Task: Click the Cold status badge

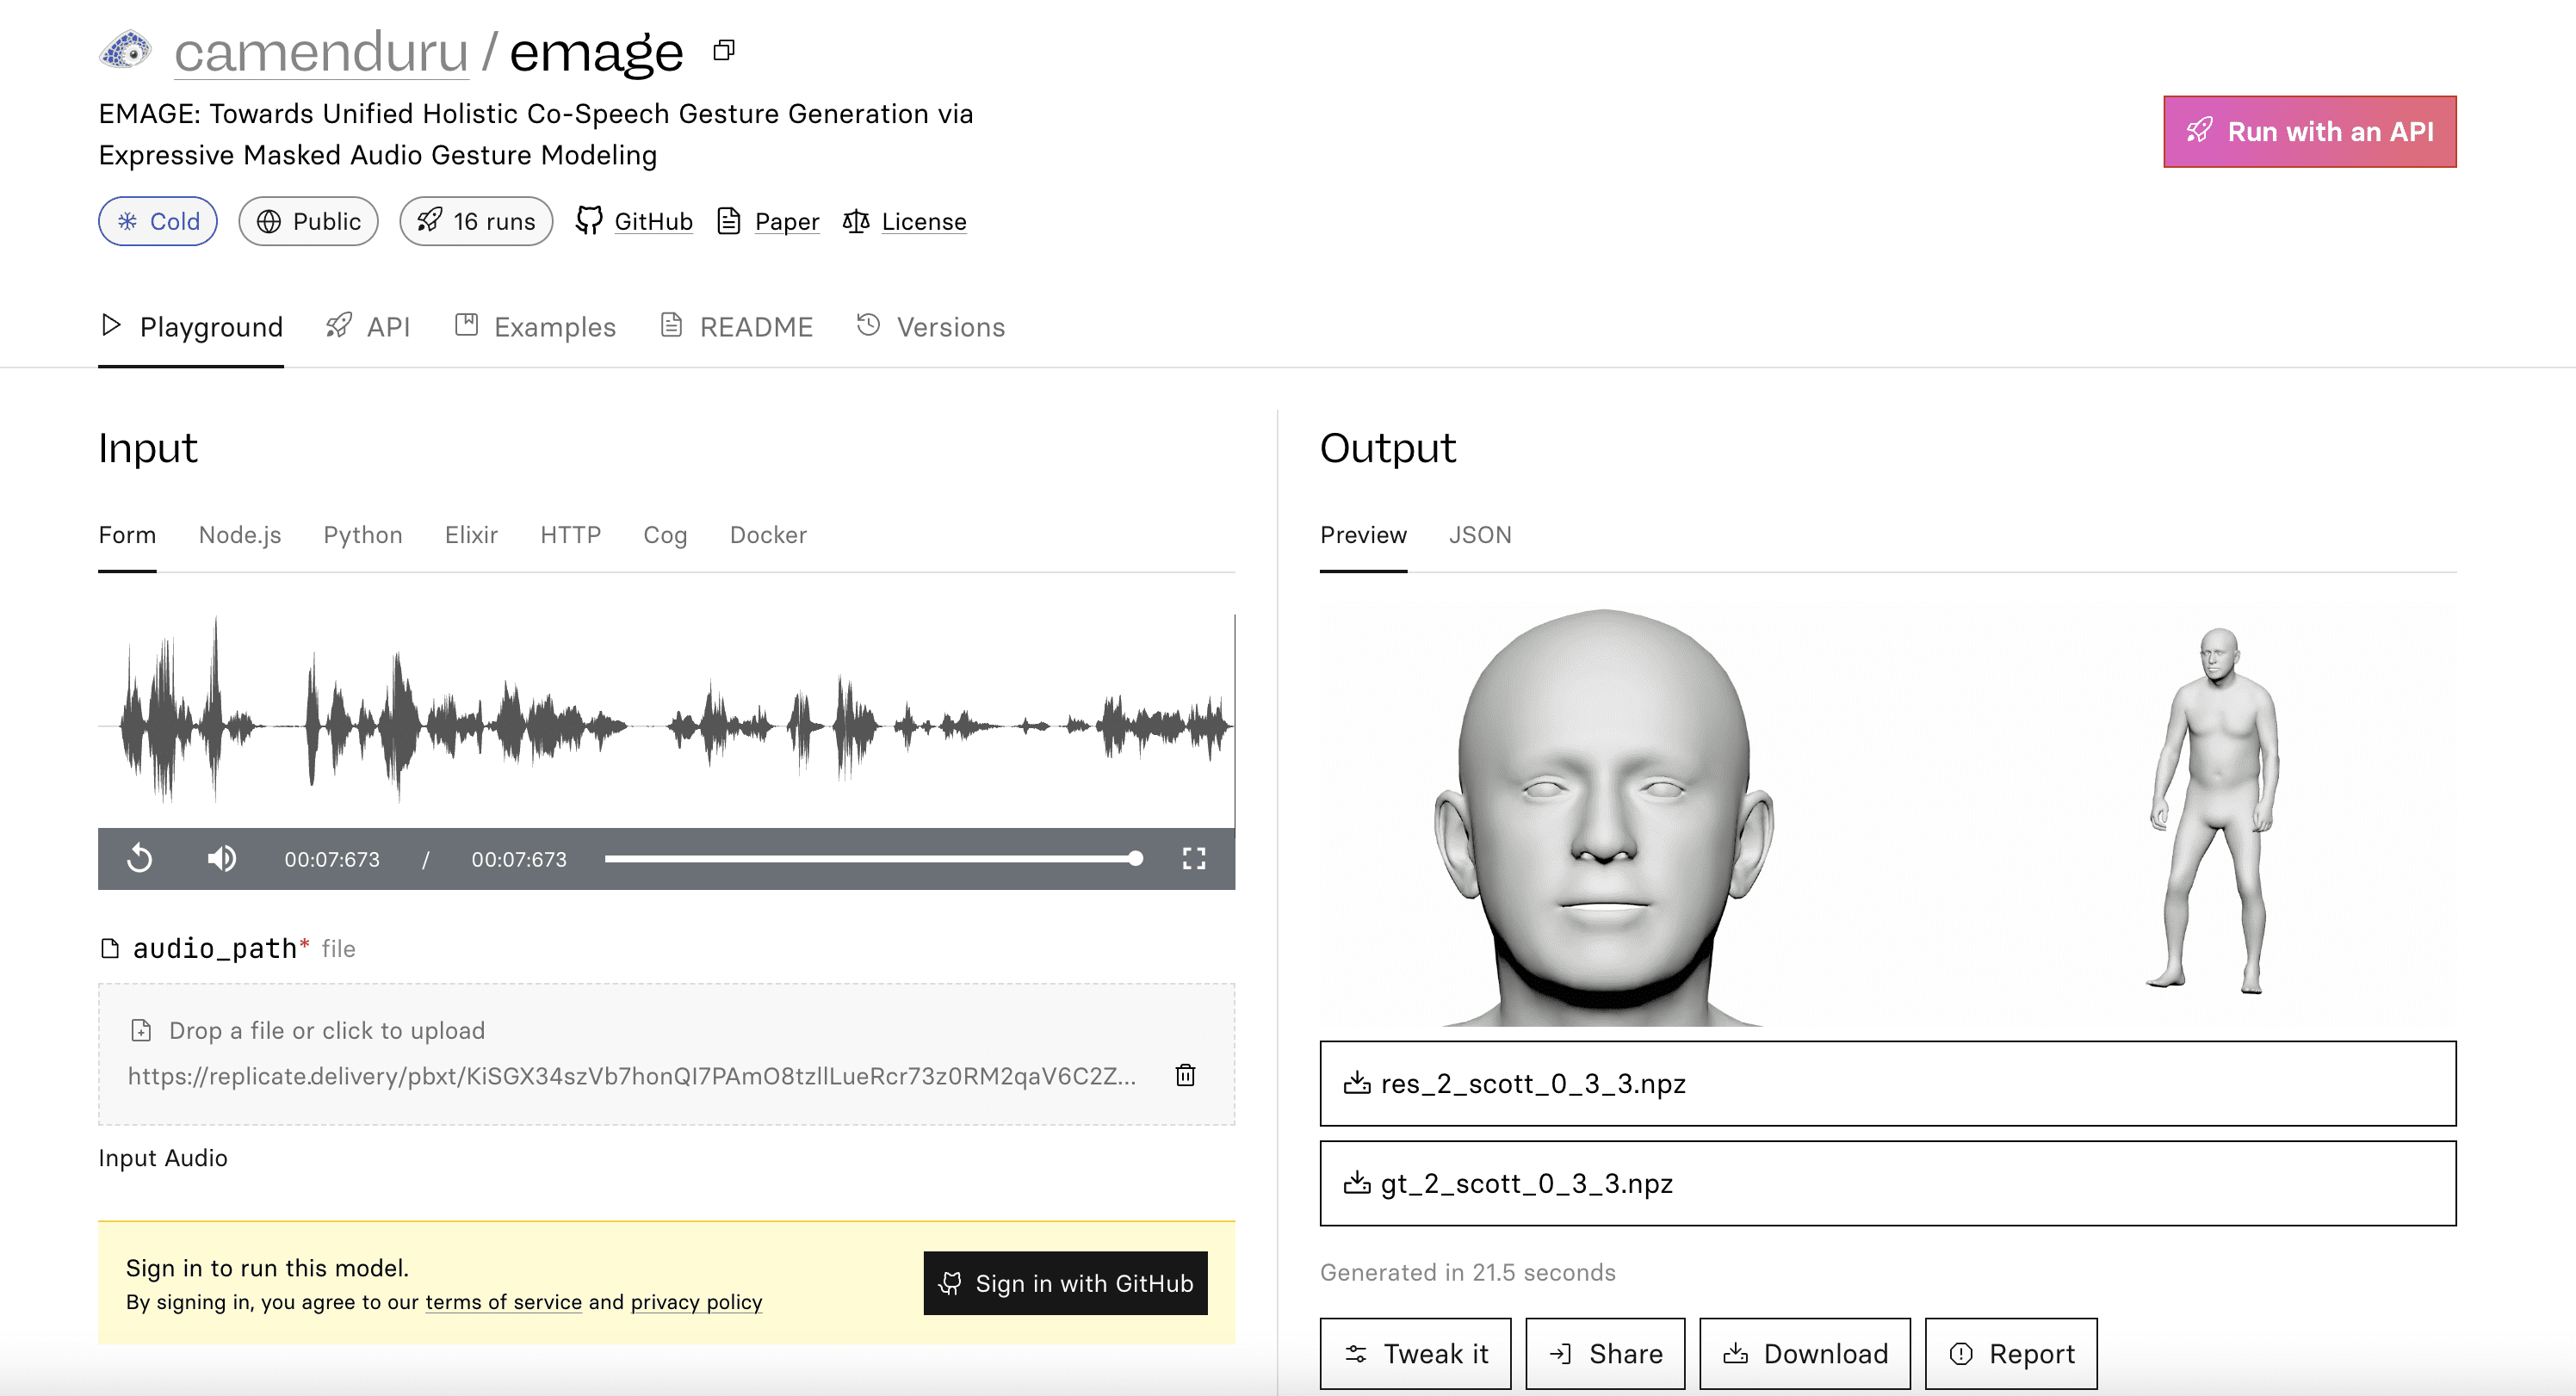Action: [158, 221]
